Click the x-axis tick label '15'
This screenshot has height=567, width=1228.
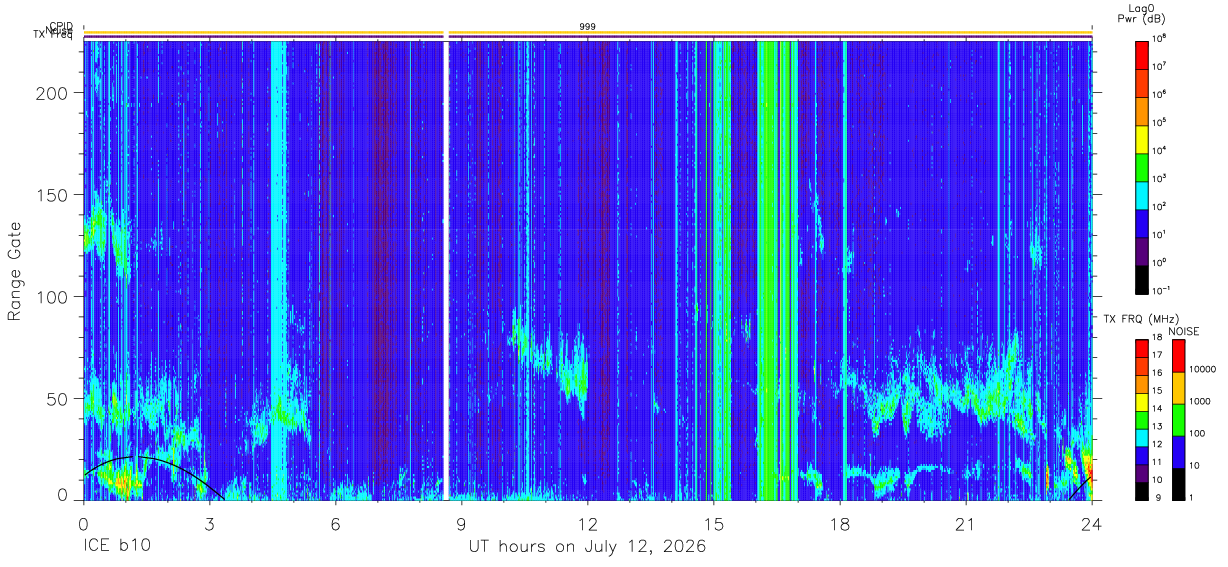tap(713, 524)
